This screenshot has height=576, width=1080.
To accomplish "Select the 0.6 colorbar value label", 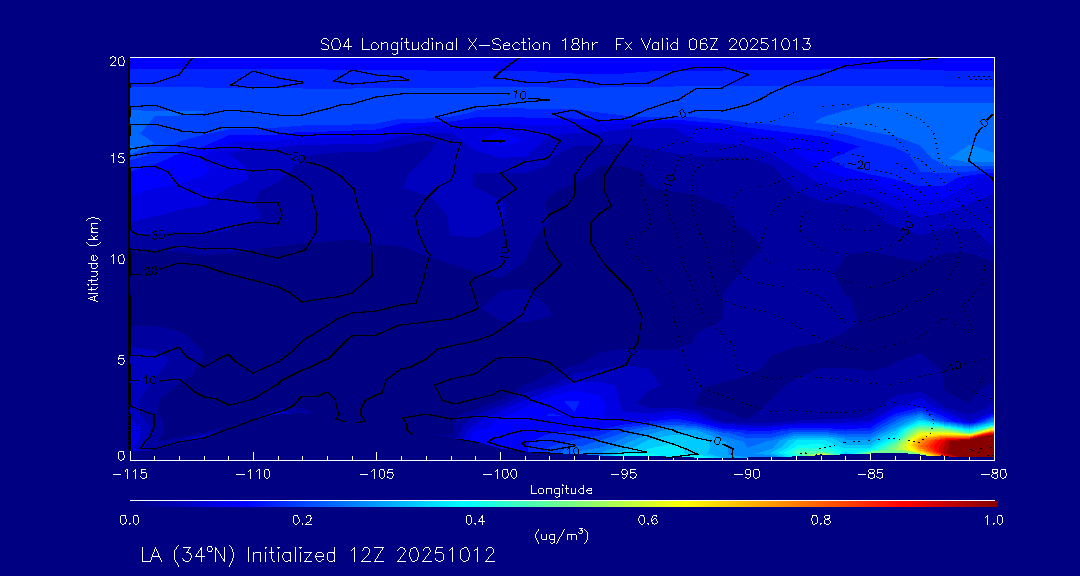I will (648, 520).
